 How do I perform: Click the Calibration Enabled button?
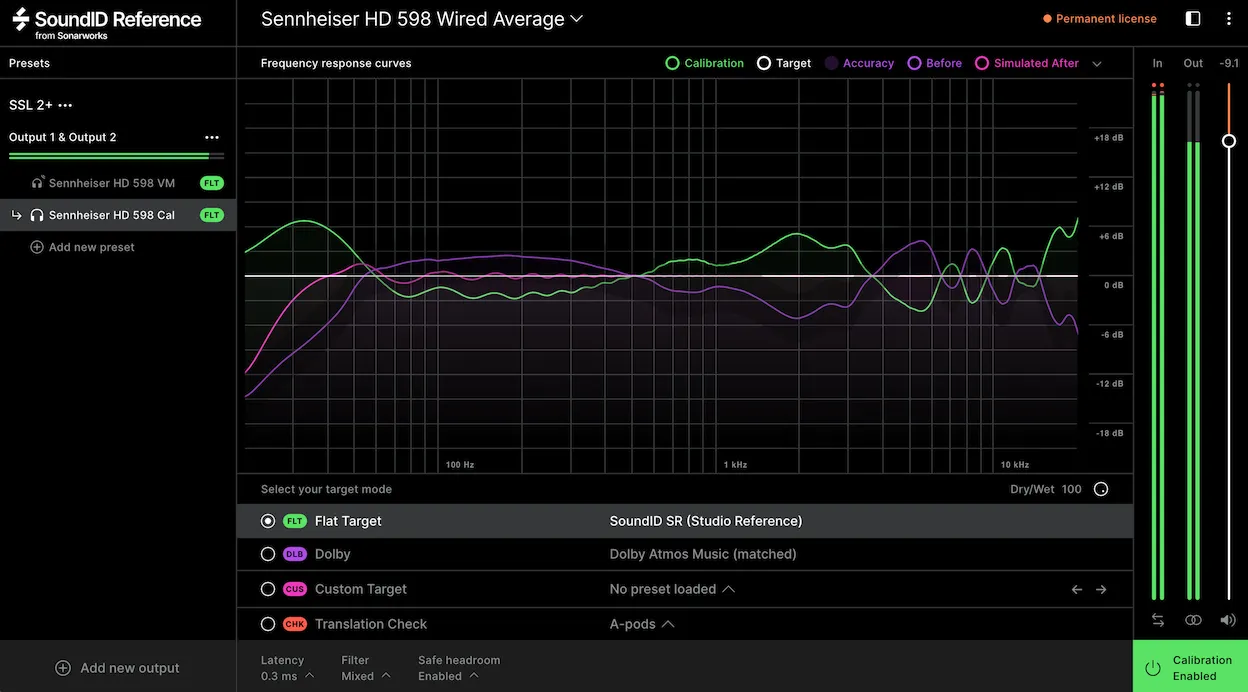click(x=1190, y=667)
